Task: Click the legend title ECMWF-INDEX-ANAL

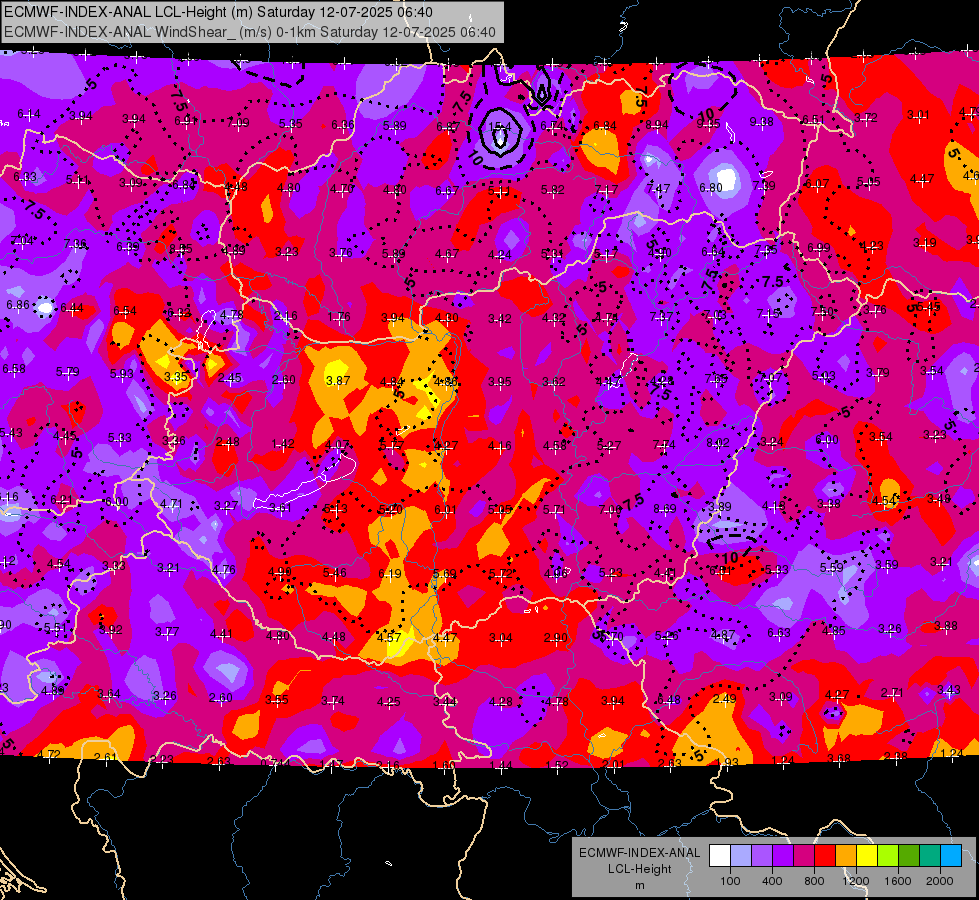Action: tap(639, 853)
